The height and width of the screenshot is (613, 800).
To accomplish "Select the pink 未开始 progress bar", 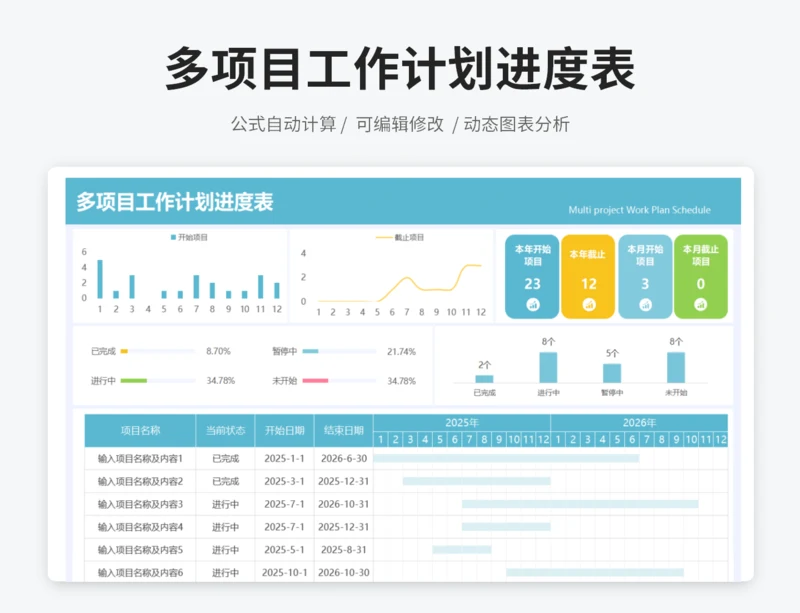I will tap(315, 381).
